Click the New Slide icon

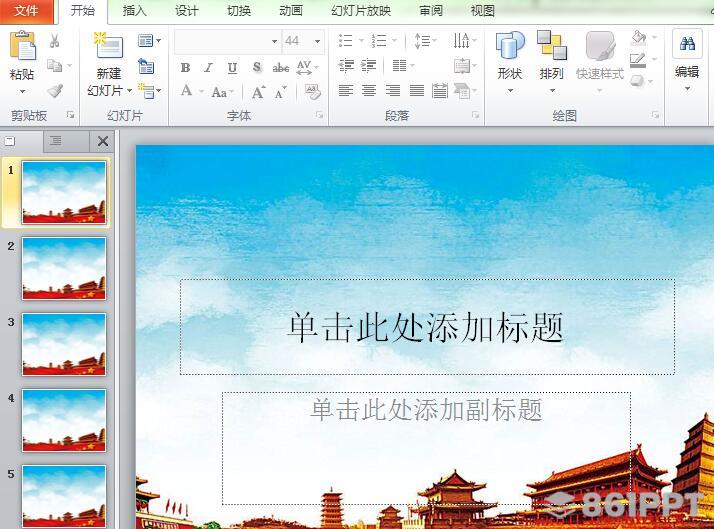[108, 46]
